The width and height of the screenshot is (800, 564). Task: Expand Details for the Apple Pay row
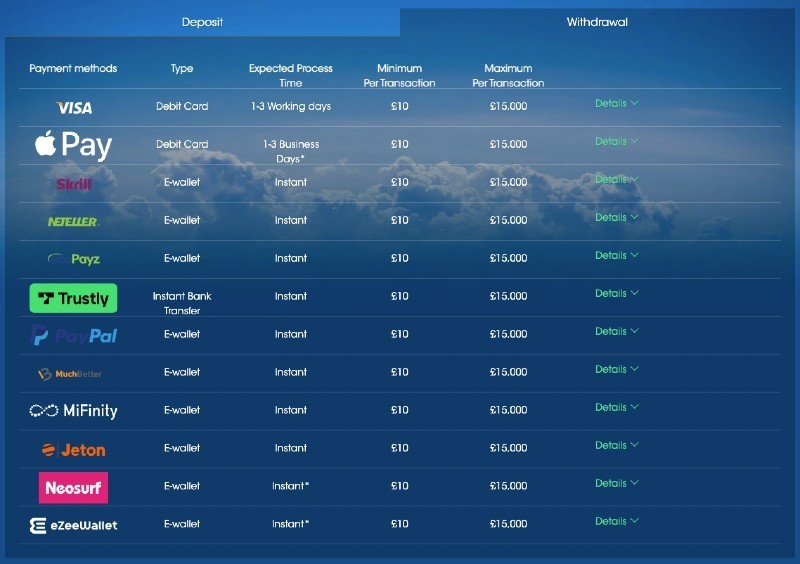click(616, 141)
